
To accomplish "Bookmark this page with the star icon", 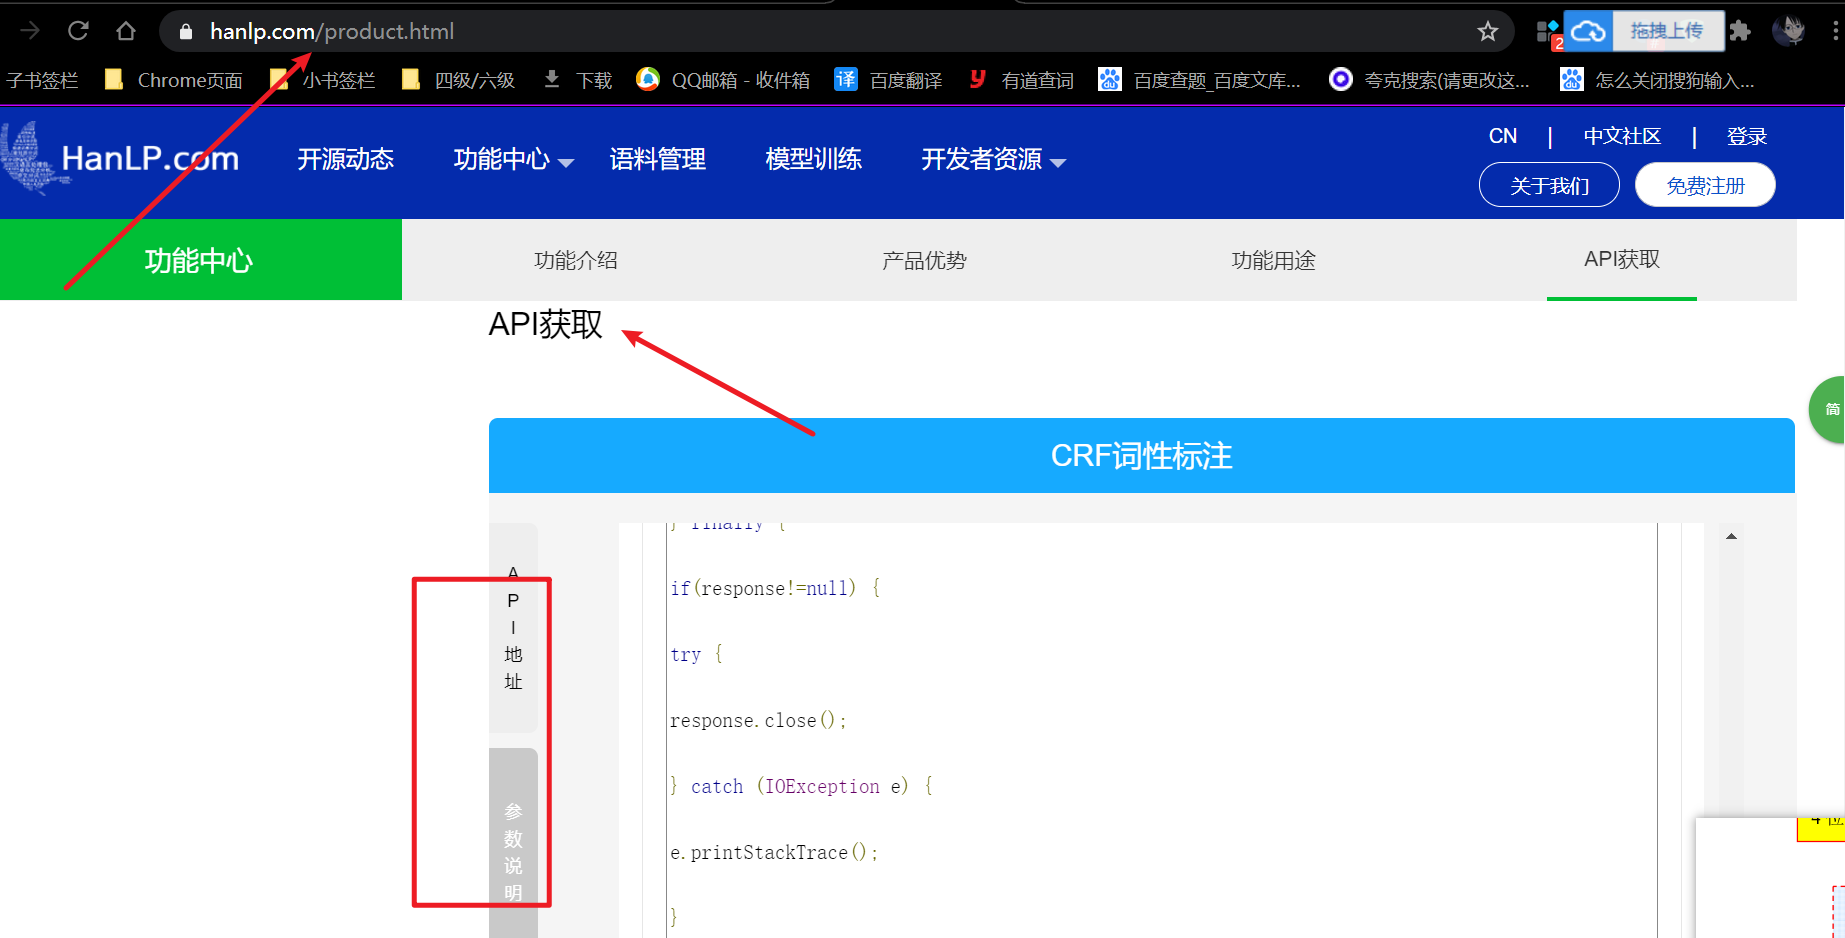I will click(x=1489, y=31).
